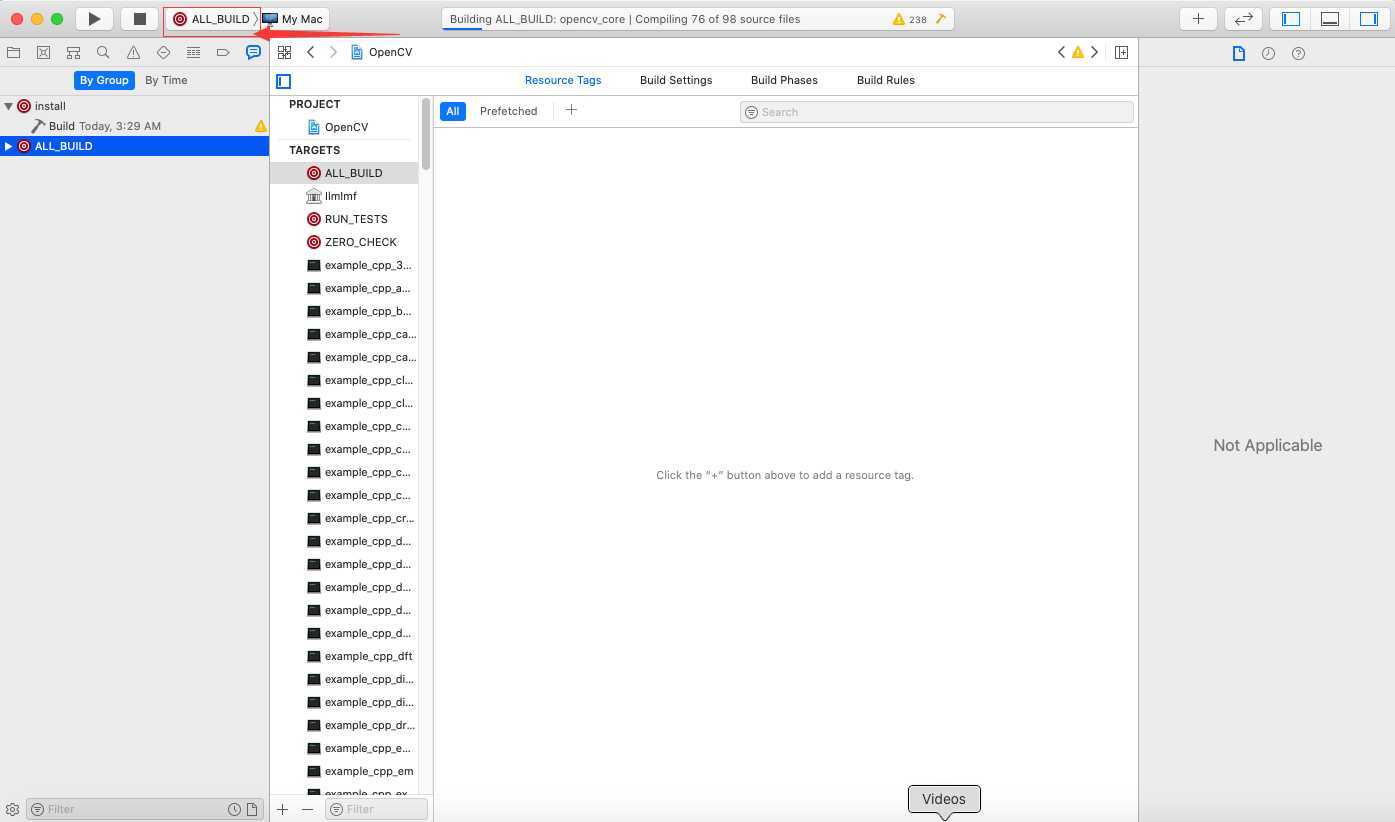Click the Run (play) button
Screen dimensions: 1395x822
point(94,19)
